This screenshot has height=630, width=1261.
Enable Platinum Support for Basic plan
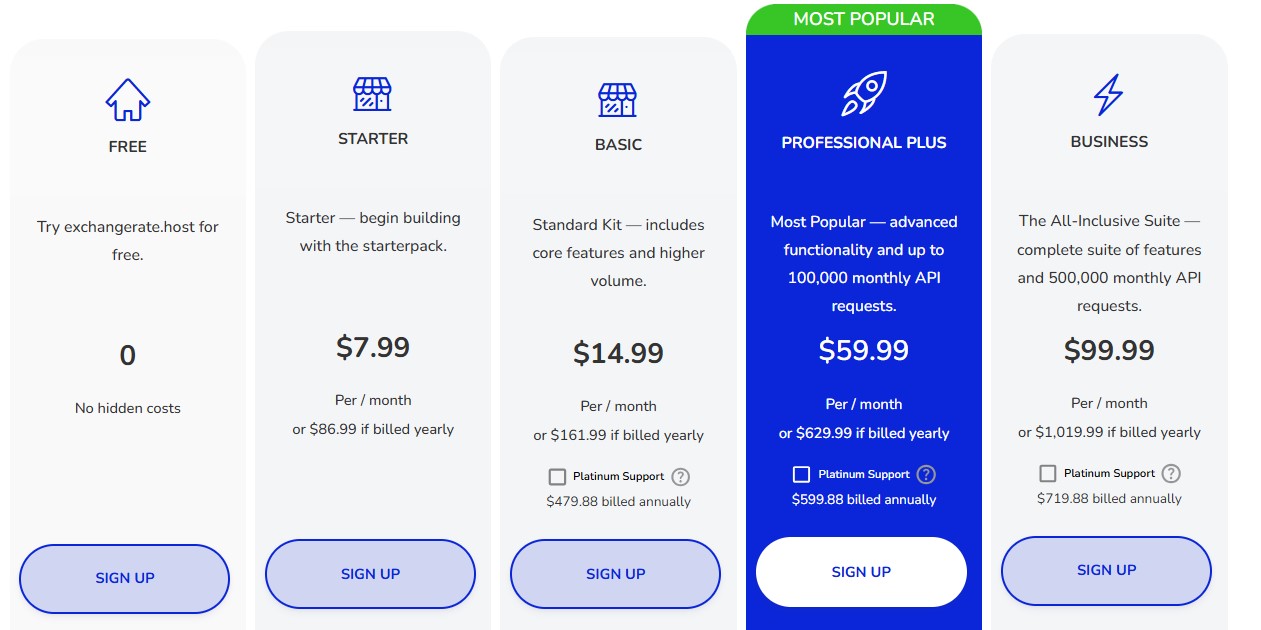(557, 477)
